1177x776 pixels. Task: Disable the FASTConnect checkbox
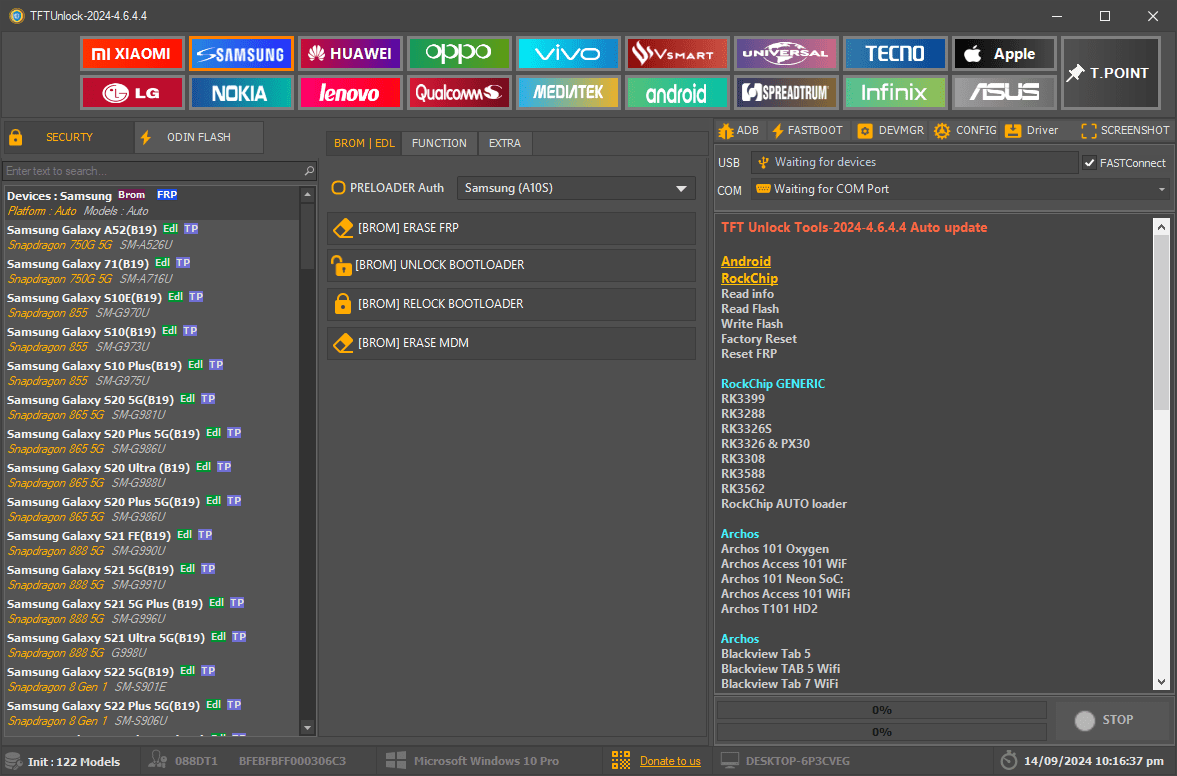point(1089,163)
